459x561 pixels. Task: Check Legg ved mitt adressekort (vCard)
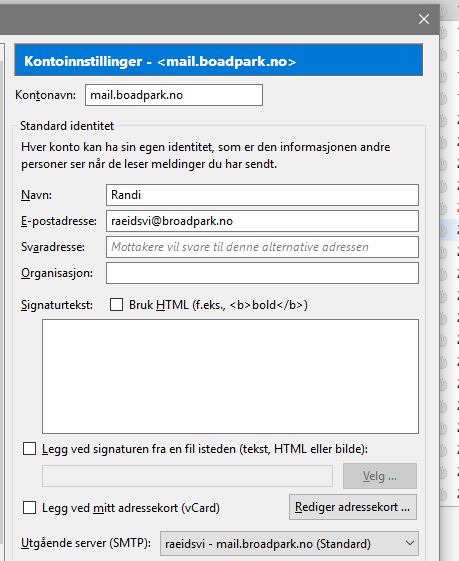pyautogui.click(x=29, y=507)
